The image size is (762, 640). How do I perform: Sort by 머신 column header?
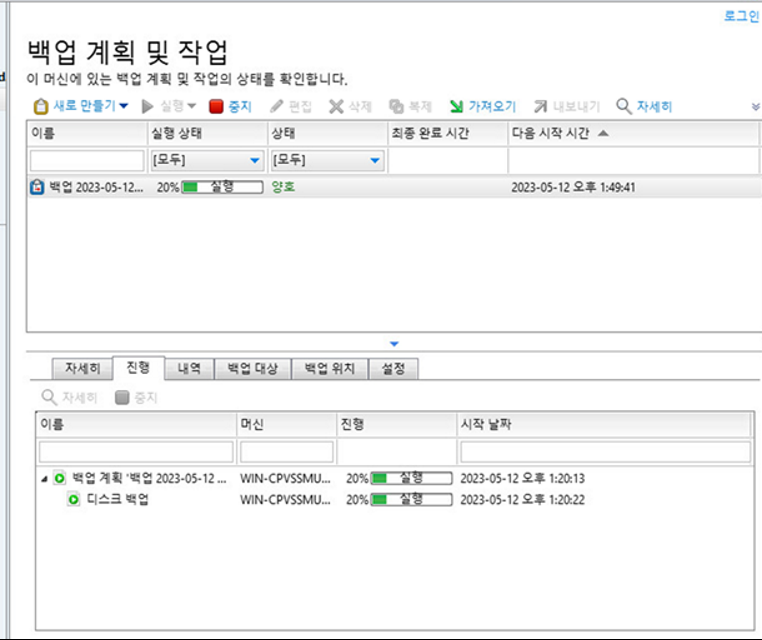[x=287, y=424]
